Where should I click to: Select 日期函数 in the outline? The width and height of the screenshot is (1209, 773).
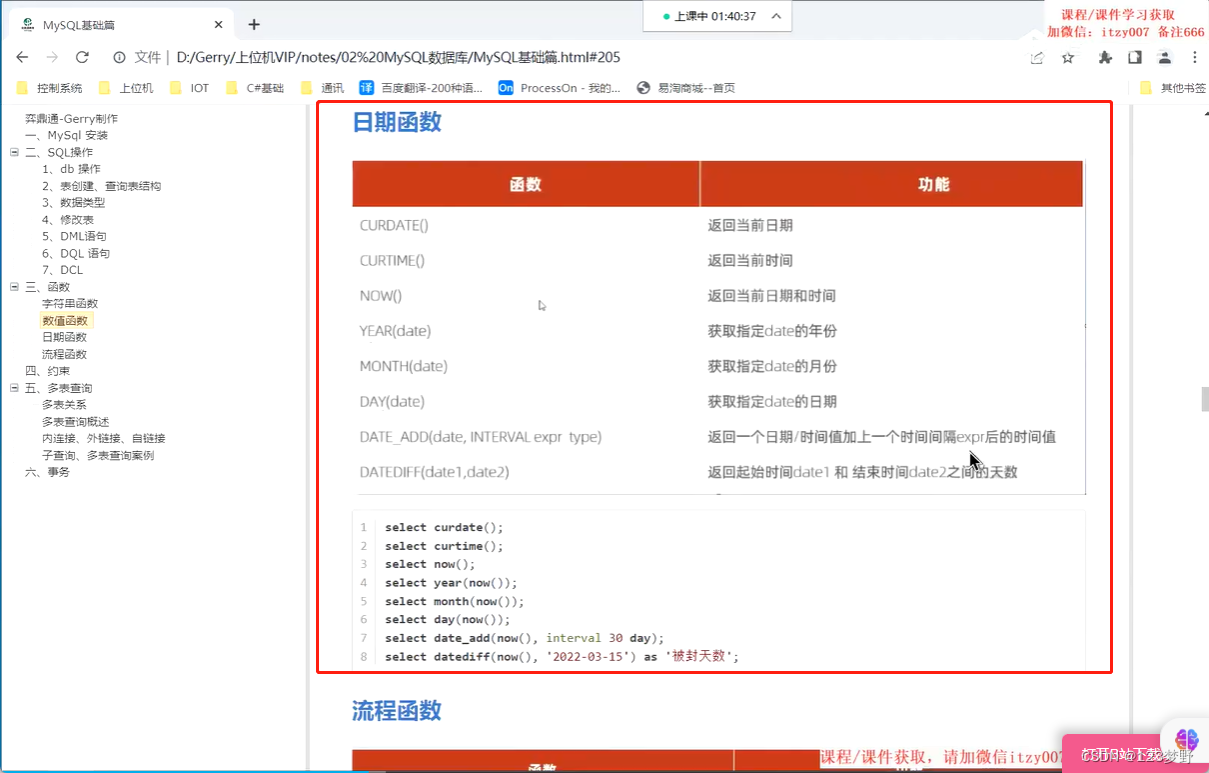point(64,338)
